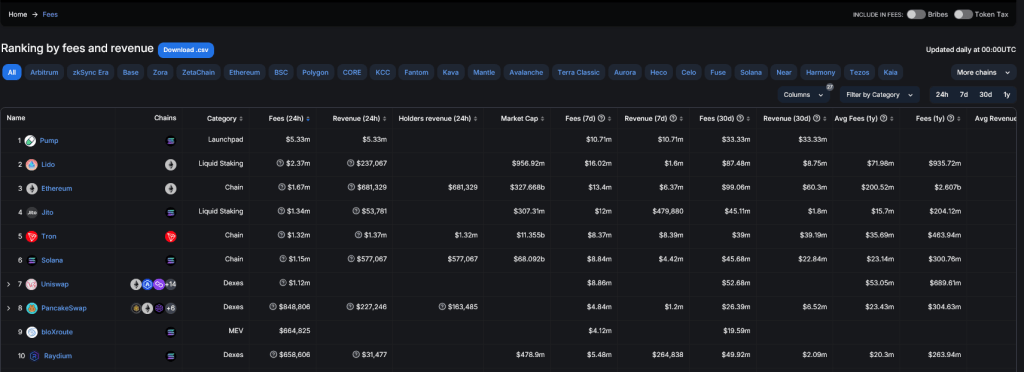
Task: Select the 7d time range tab
Action: [x=964, y=95]
